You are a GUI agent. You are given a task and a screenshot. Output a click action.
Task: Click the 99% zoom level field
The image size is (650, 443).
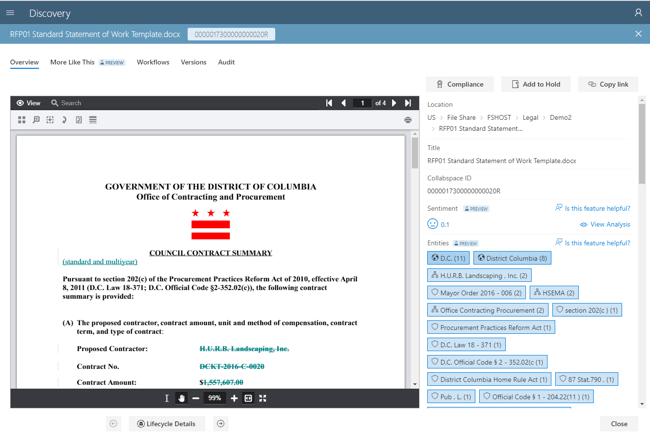pyautogui.click(x=214, y=398)
